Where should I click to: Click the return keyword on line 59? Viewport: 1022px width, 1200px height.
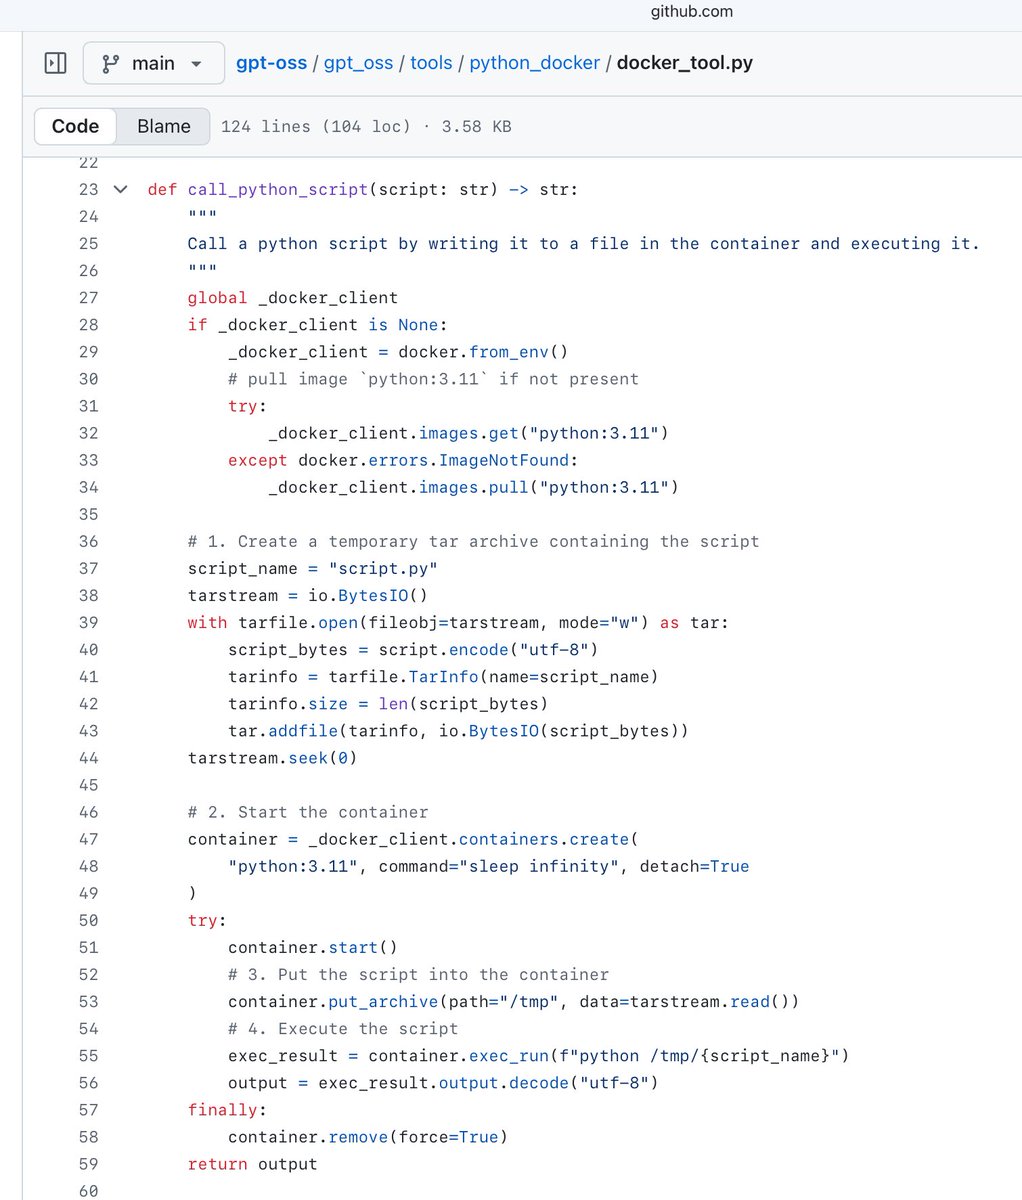(x=217, y=1164)
